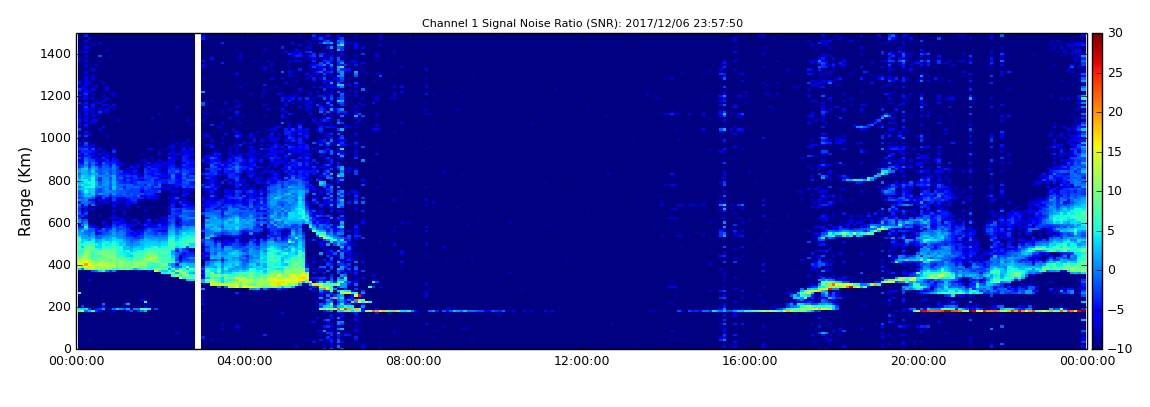Click the 1400 tick label on range axis
Viewport: 1150px width, 407px height.
[x=56, y=54]
